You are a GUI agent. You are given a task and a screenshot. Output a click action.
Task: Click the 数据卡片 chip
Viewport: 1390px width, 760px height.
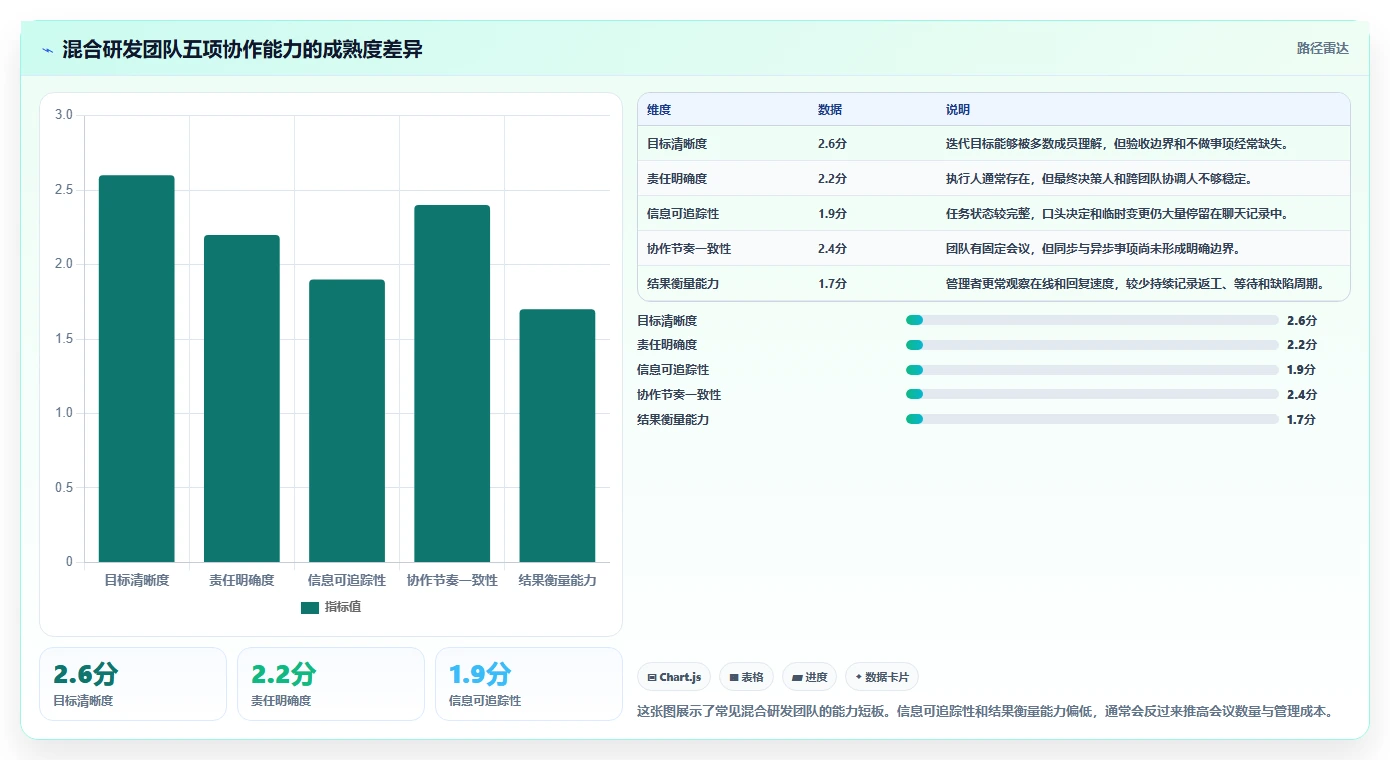(882, 677)
